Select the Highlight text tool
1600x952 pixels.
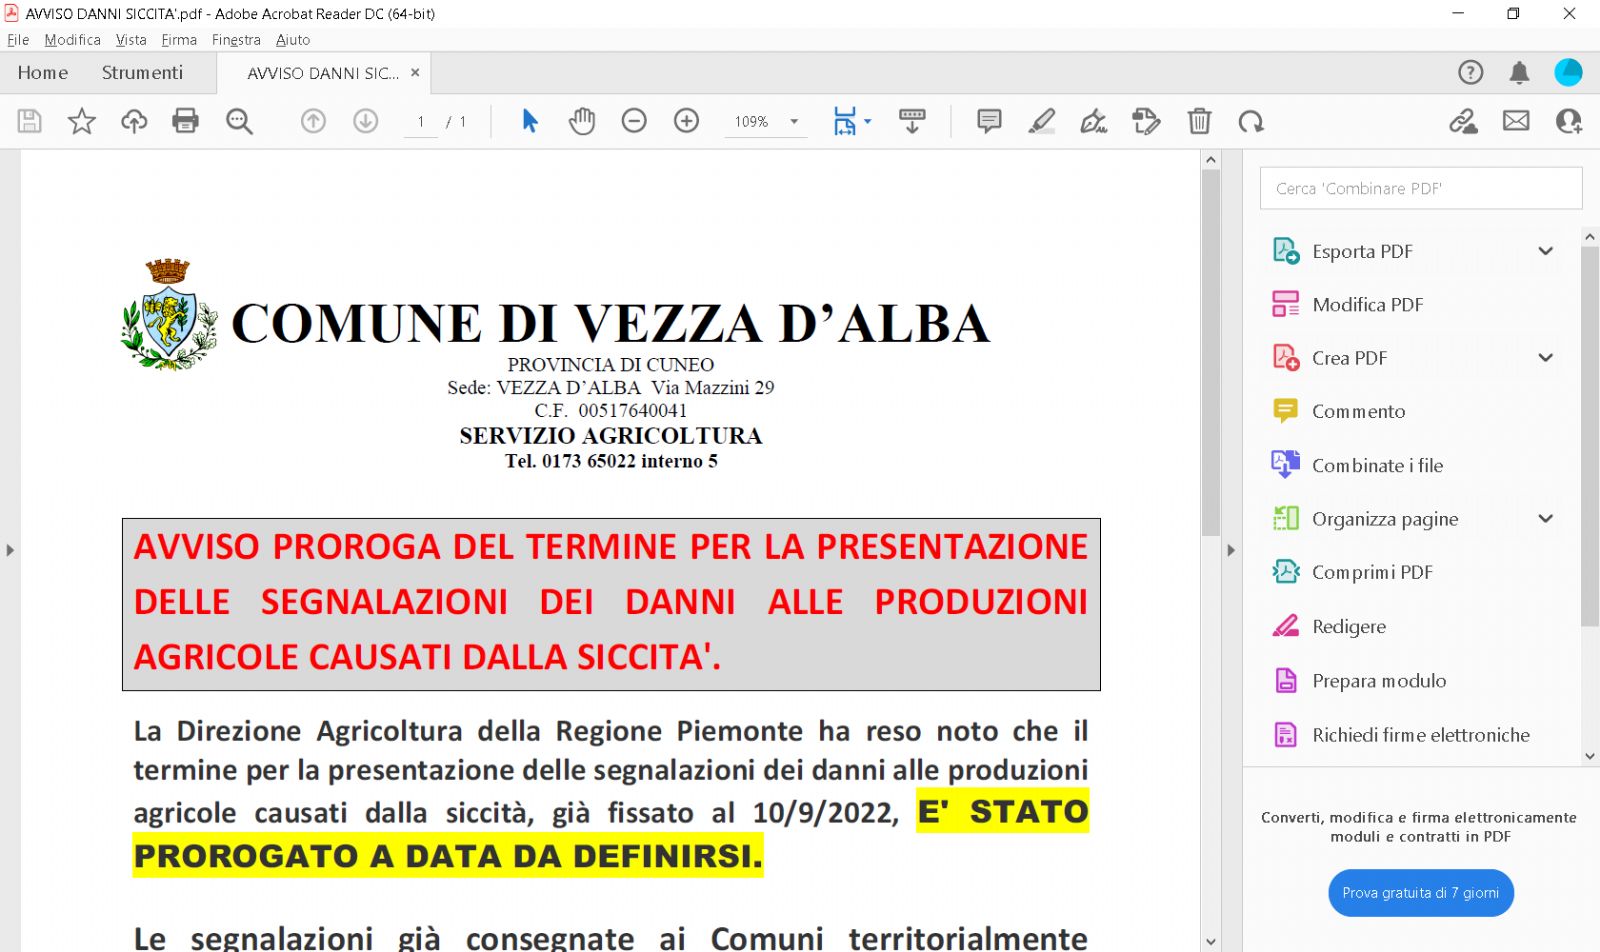point(1041,121)
